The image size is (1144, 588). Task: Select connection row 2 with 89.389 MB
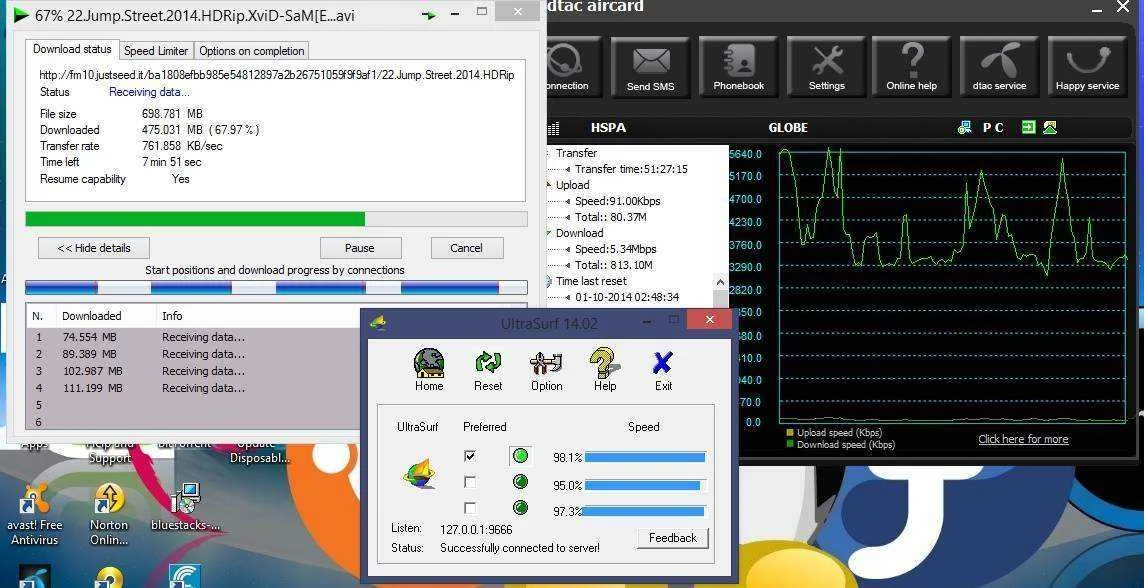coord(194,354)
